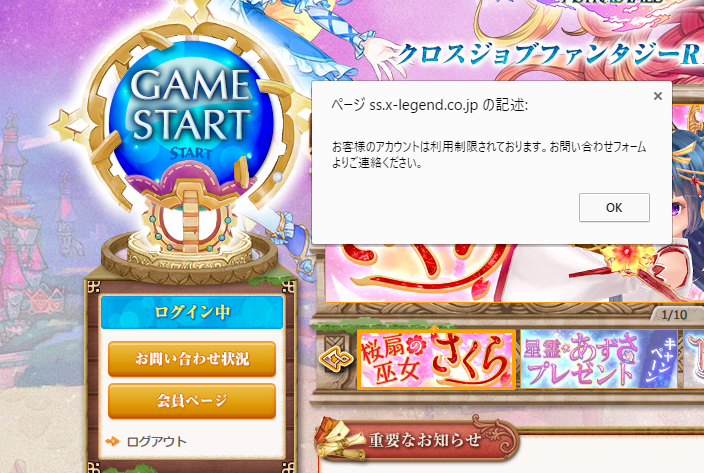704x473 pixels.
Task: Open the 会員ページ member page
Action: (x=192, y=401)
